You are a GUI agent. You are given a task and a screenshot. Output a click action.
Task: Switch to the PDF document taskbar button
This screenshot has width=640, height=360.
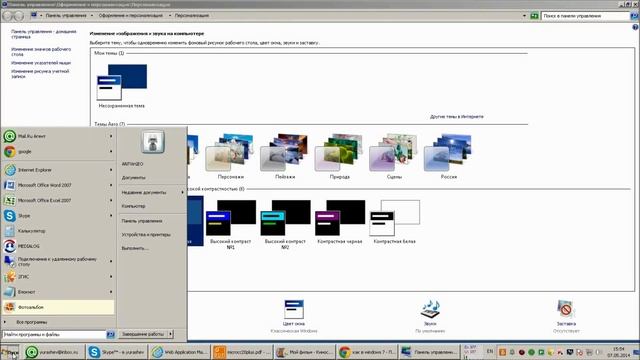coord(242,352)
